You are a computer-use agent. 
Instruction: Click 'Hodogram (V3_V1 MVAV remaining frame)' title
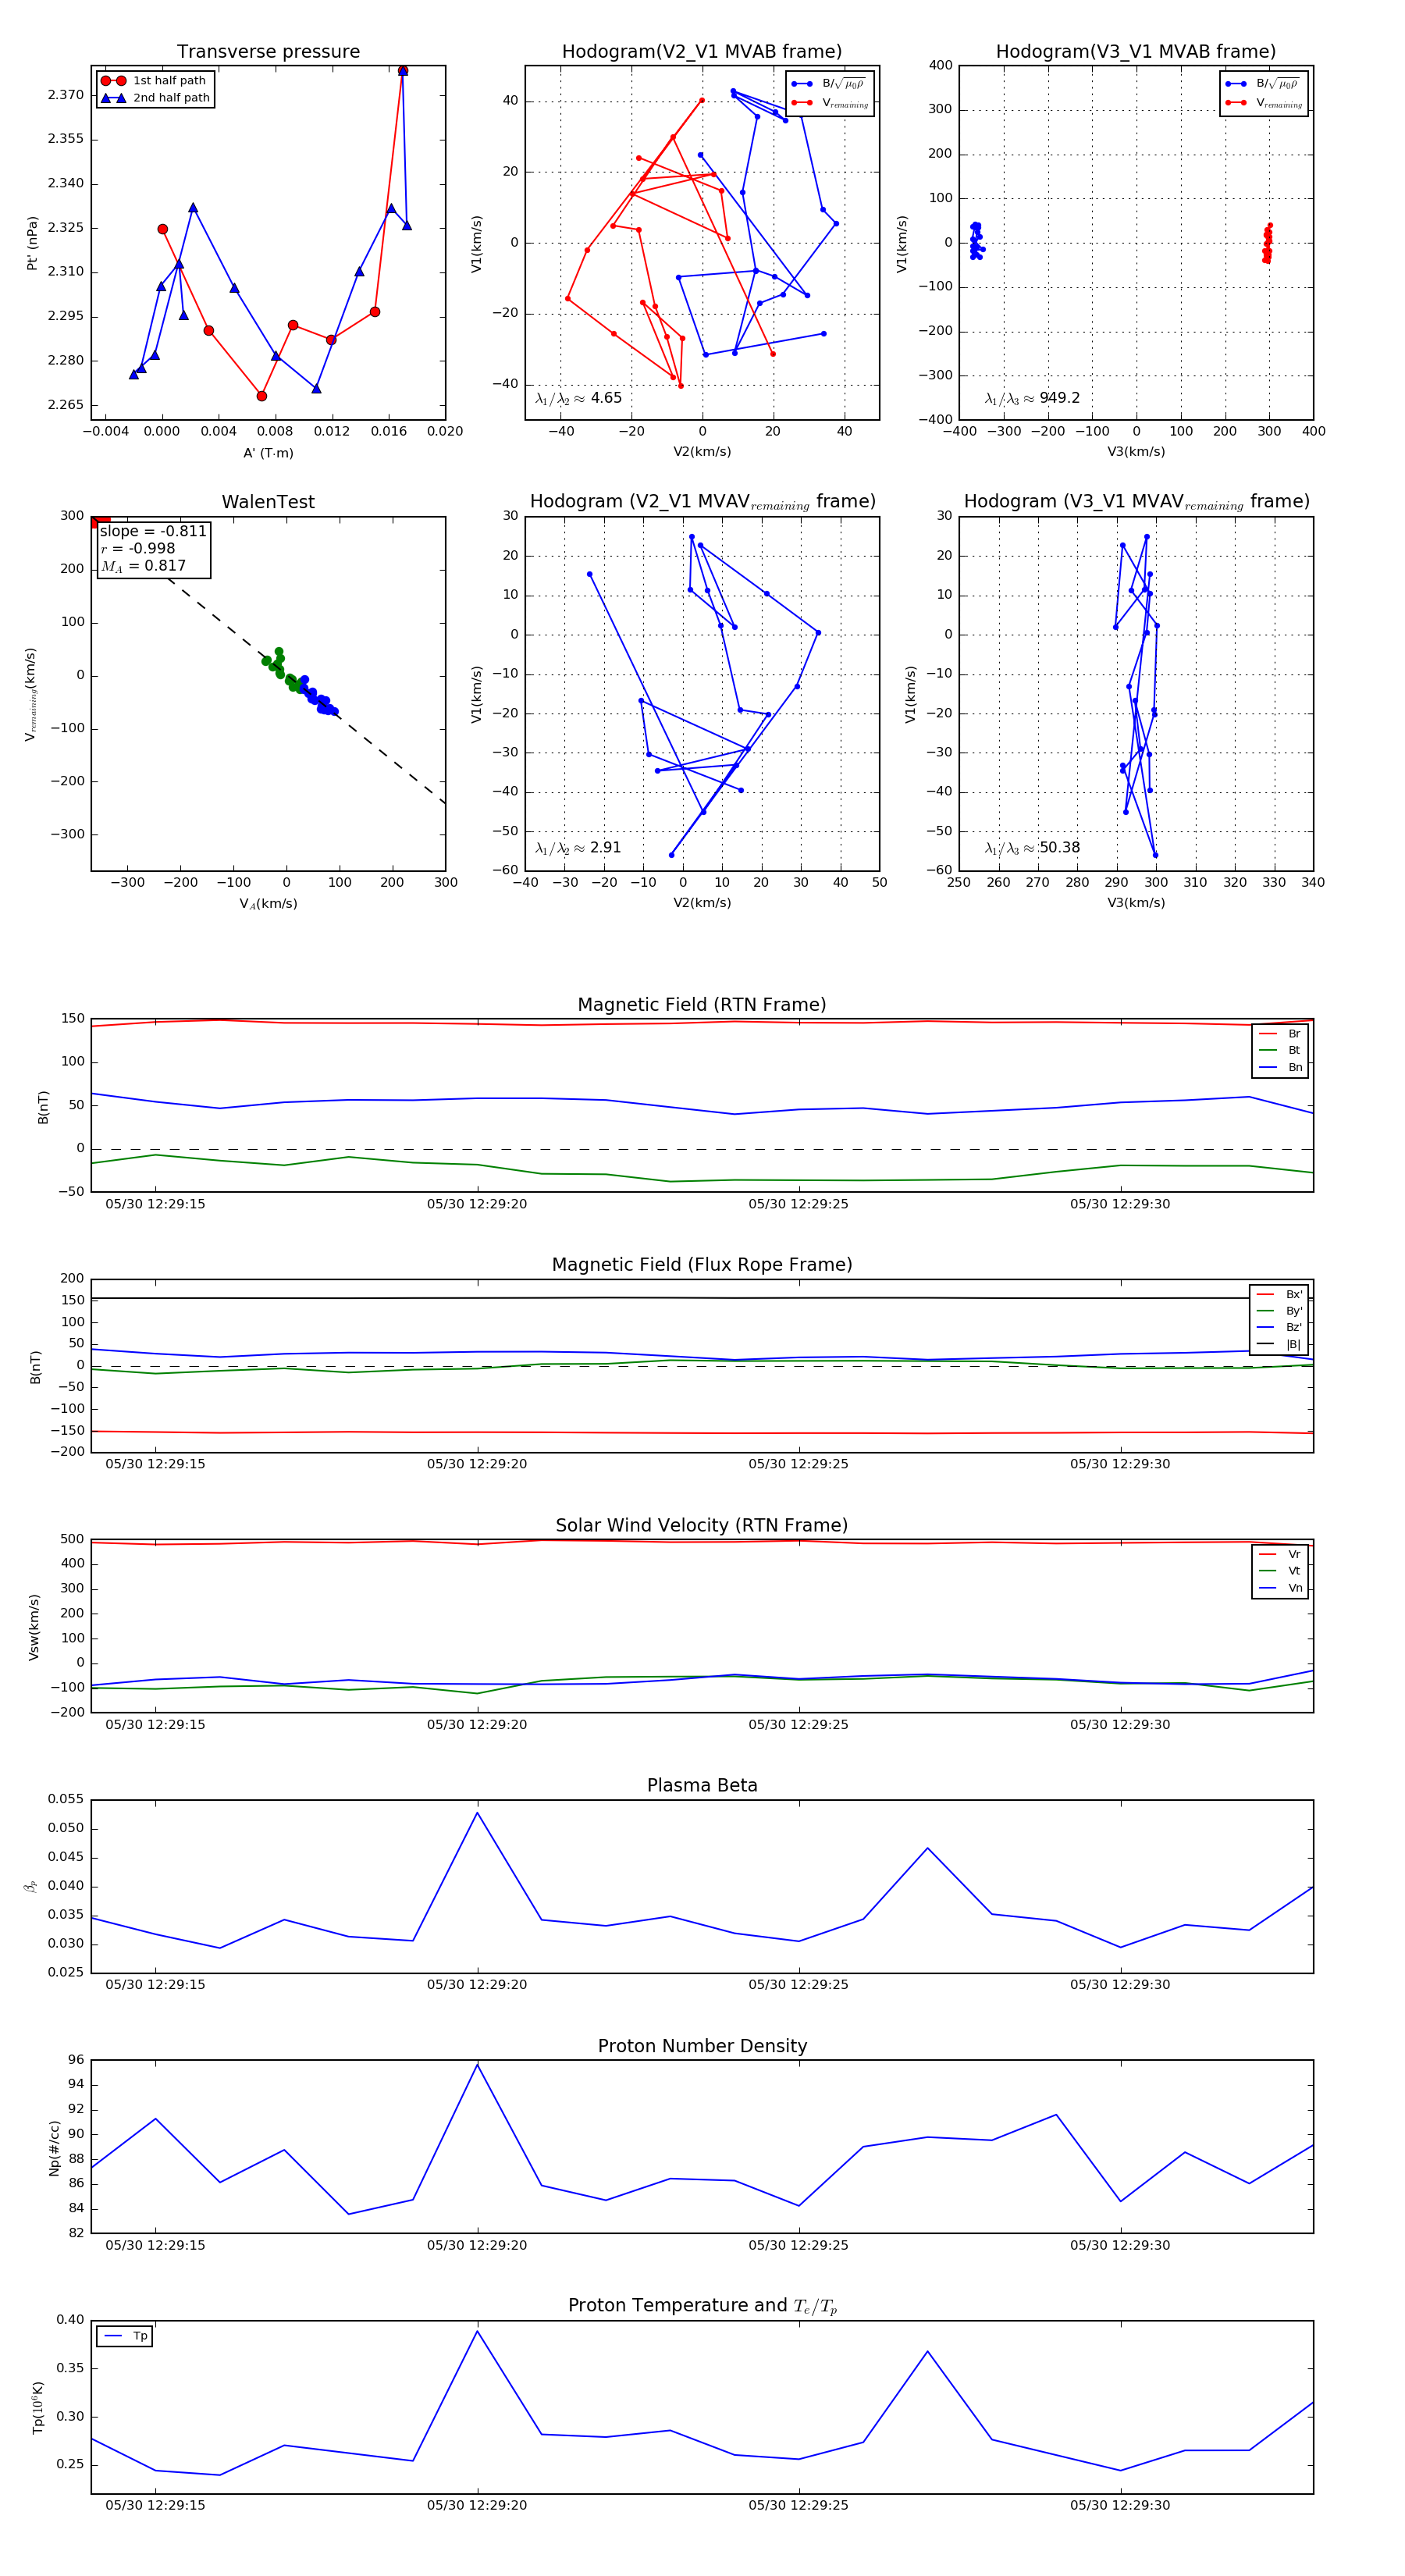coord(1136,502)
